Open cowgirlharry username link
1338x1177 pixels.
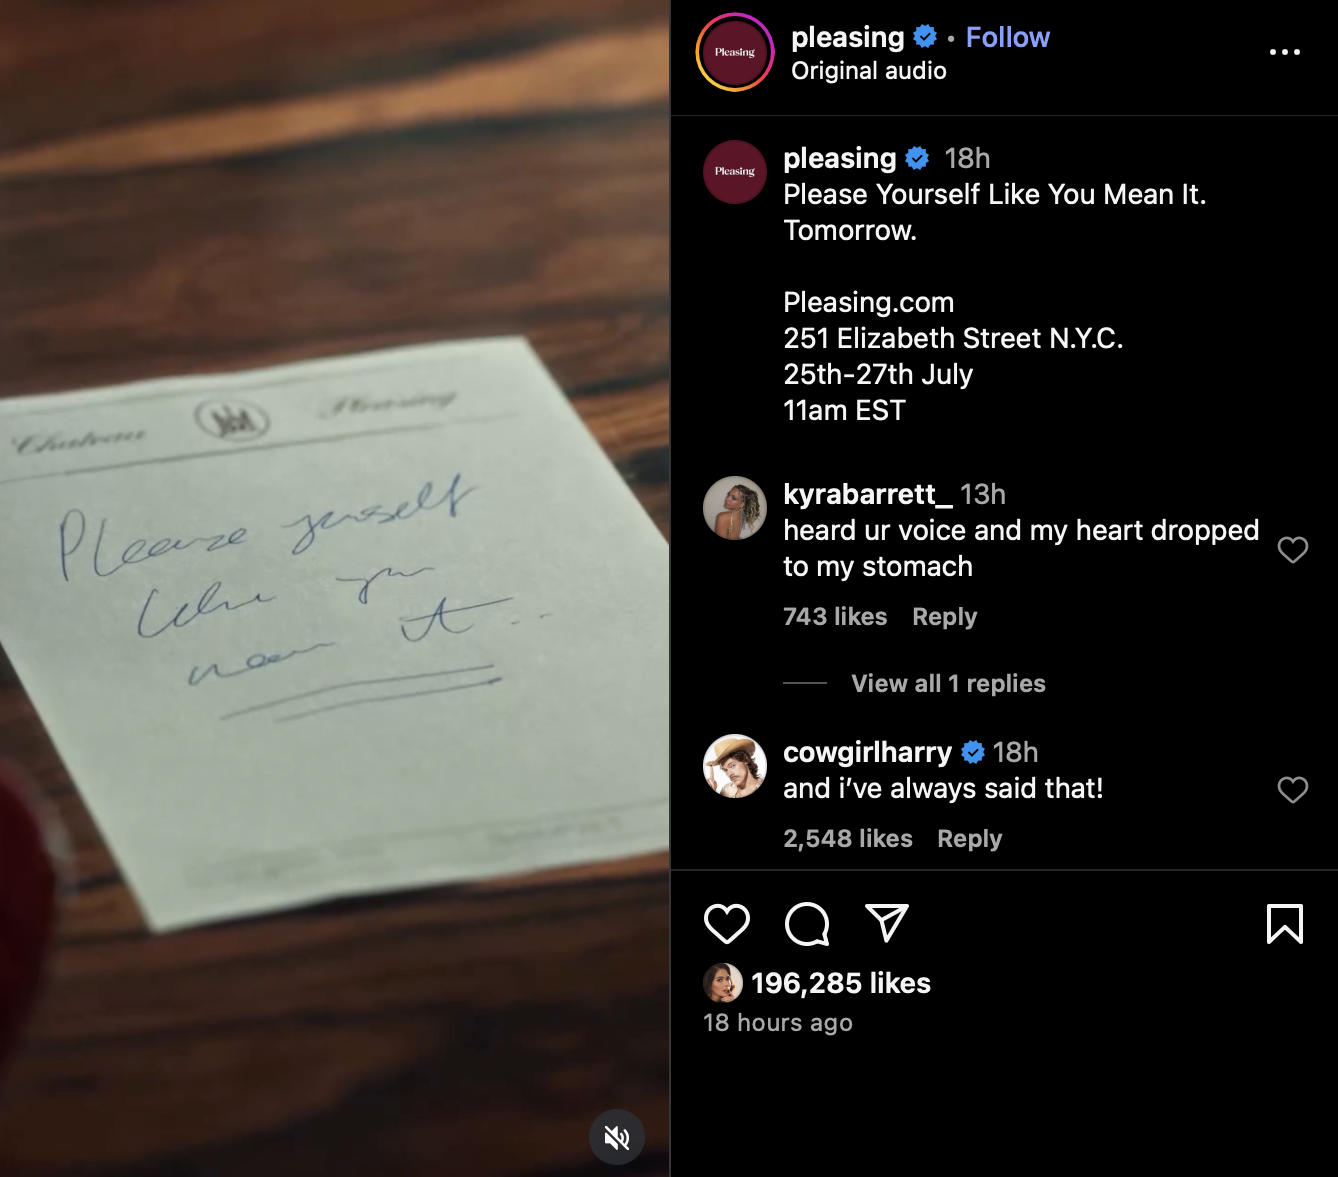[867, 752]
